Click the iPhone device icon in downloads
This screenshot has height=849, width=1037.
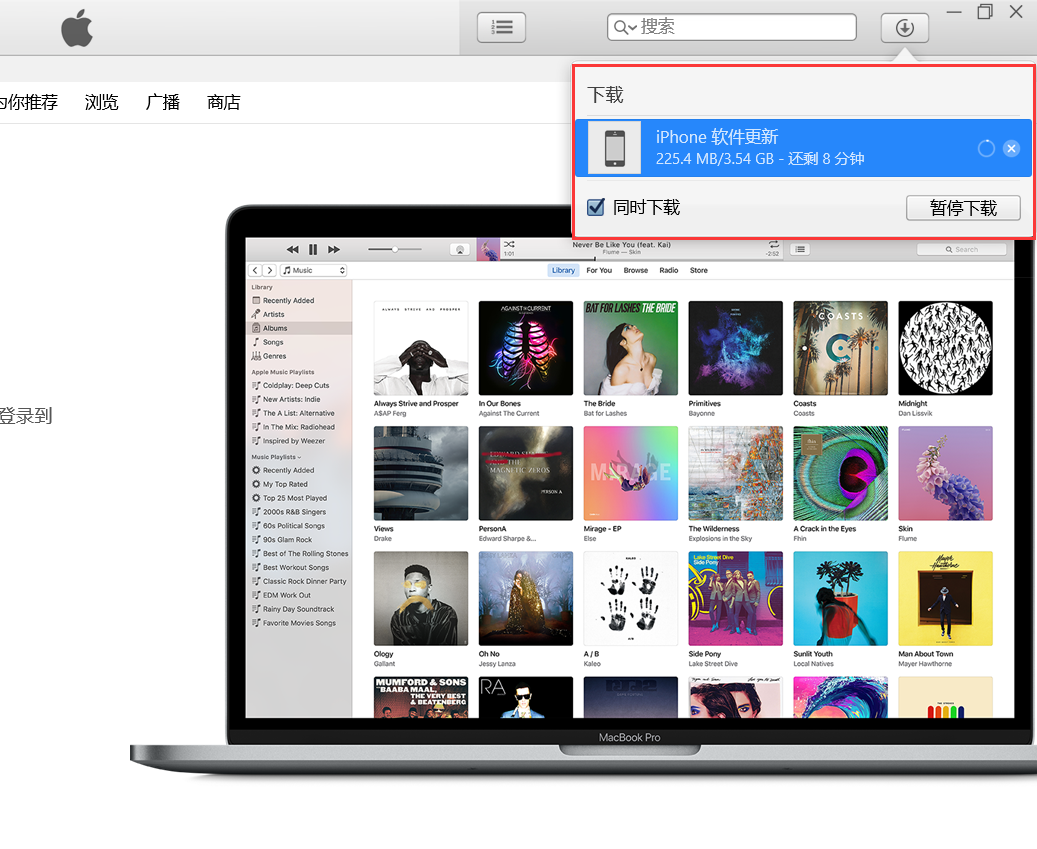[614, 147]
